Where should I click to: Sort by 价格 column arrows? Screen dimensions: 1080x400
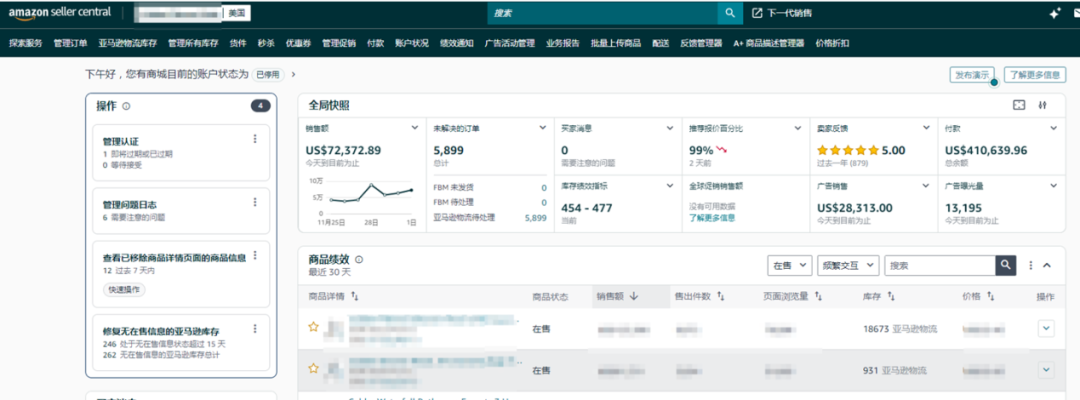pyautogui.click(x=990, y=297)
